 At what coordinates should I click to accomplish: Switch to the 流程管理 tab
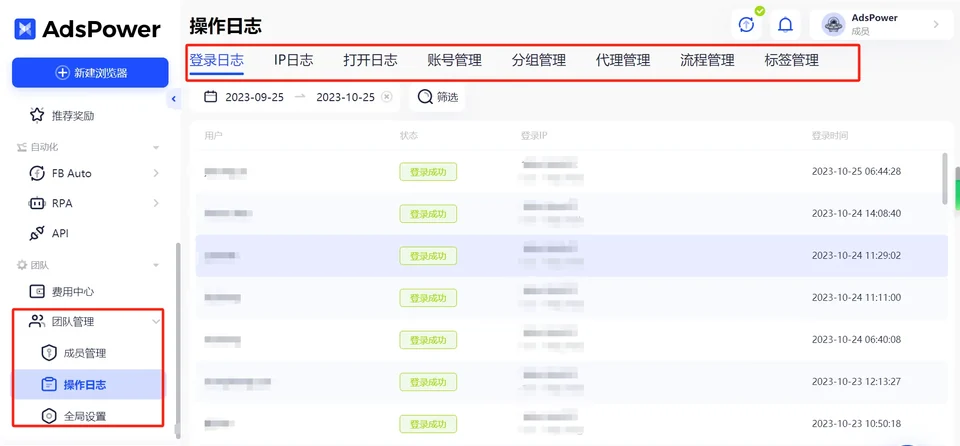(x=707, y=60)
